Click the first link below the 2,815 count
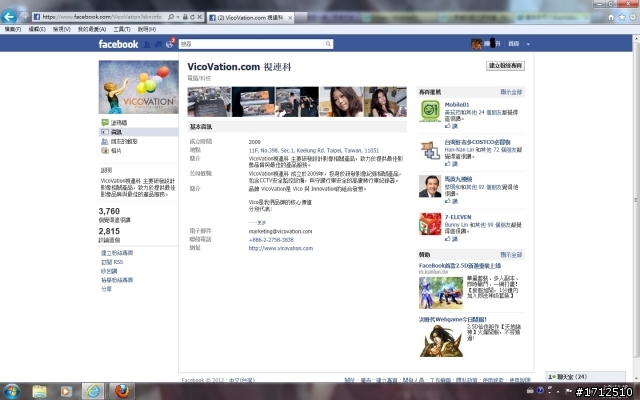The width and height of the screenshot is (640, 400). pyautogui.click(x=117, y=253)
